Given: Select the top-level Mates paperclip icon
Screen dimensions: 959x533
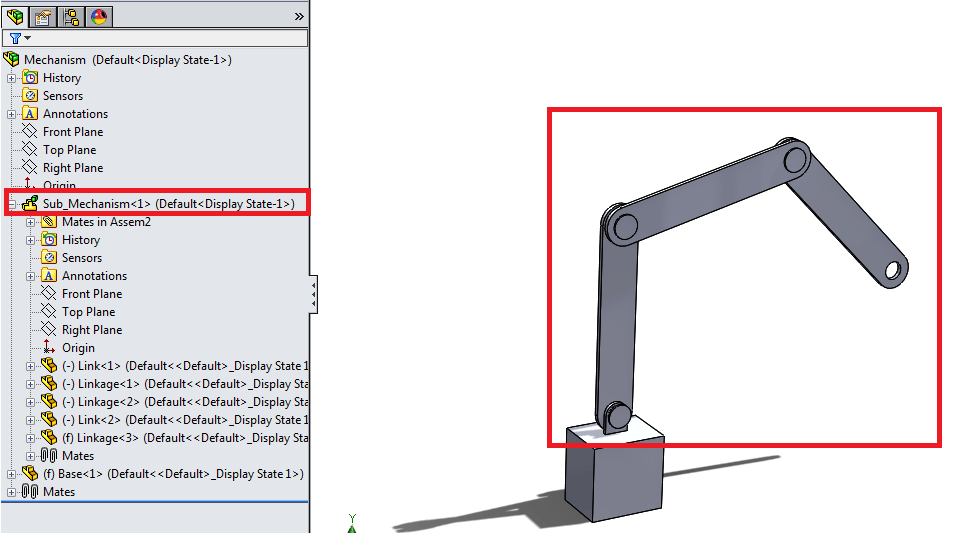Looking at the screenshot, I should (30, 491).
